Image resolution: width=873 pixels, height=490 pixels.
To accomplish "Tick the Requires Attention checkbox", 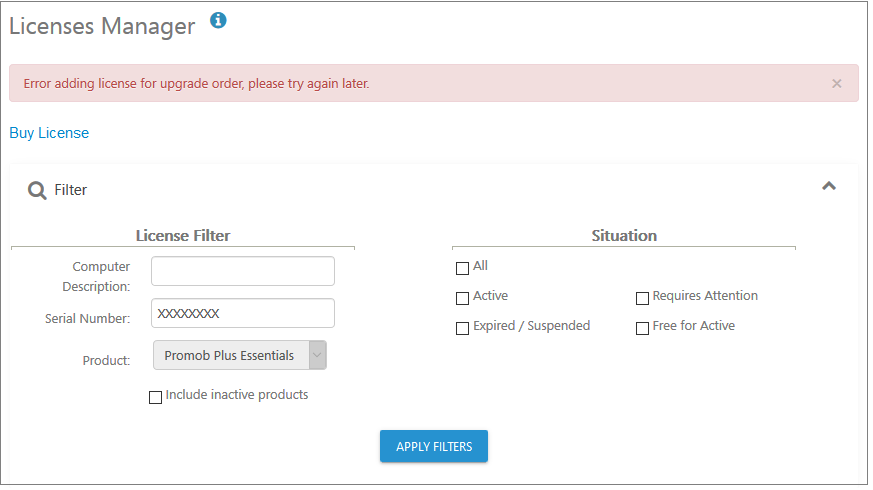I will pos(642,298).
